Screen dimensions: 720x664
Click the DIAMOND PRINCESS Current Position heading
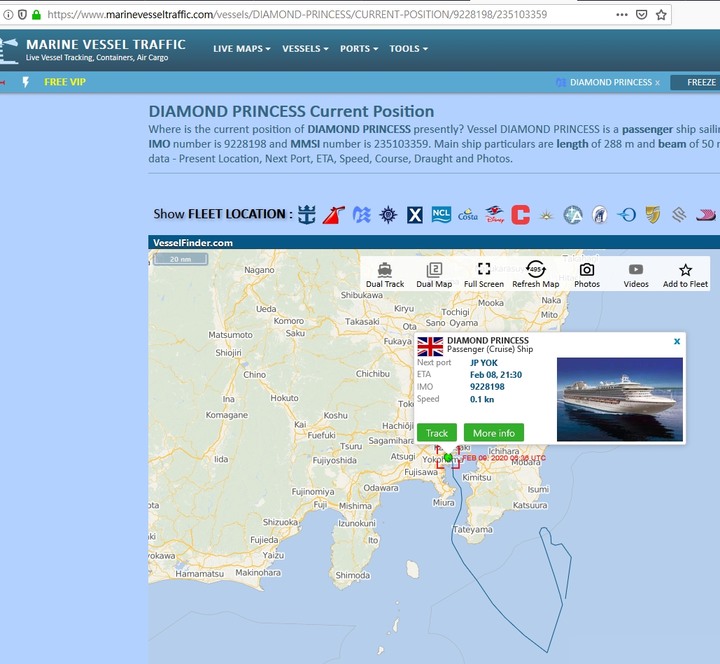tap(291, 111)
